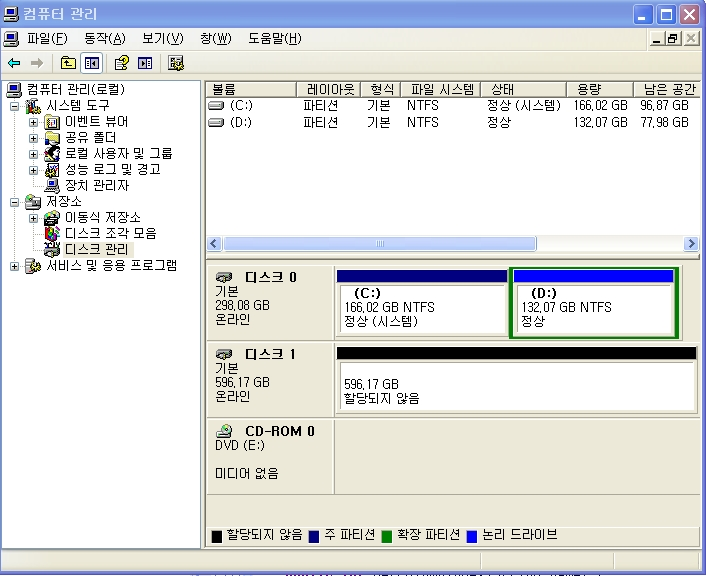Image resolution: width=706 pixels, height=576 pixels.
Task: Click the 디스크 관리 icon
Action: [52, 249]
